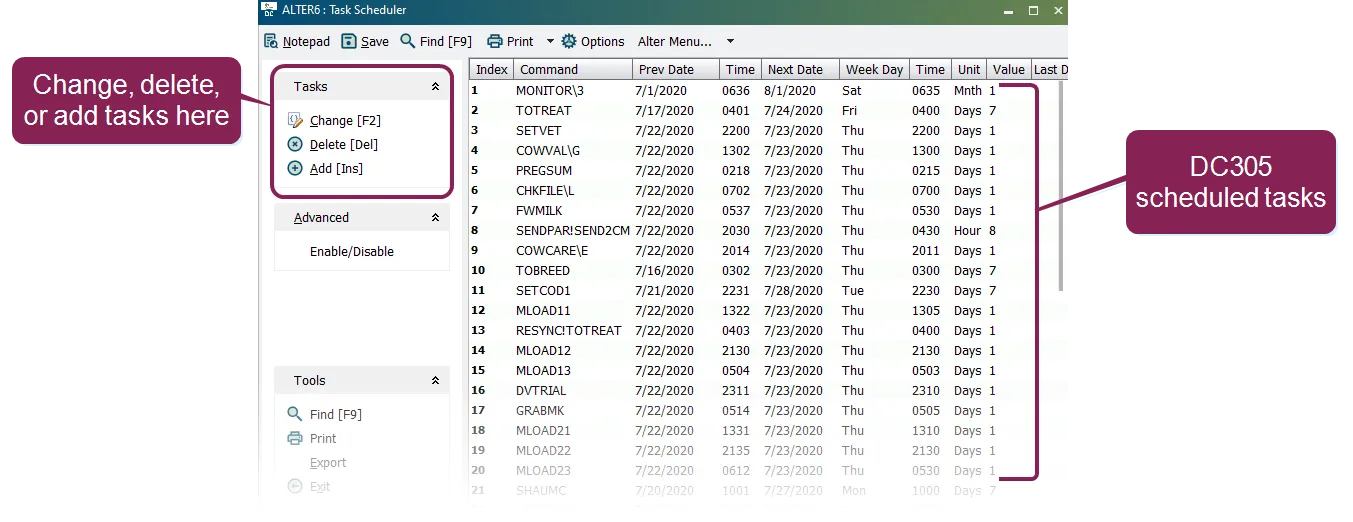1353x522 pixels.
Task: Sort by the Next Date column header
Action: 801,70
